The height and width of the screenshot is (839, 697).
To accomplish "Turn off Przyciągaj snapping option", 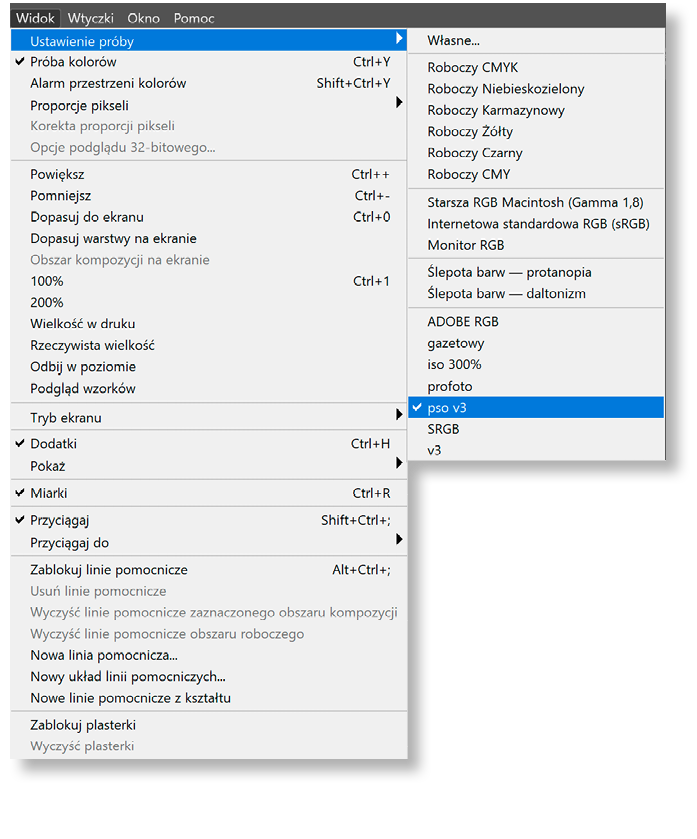I will (60, 520).
